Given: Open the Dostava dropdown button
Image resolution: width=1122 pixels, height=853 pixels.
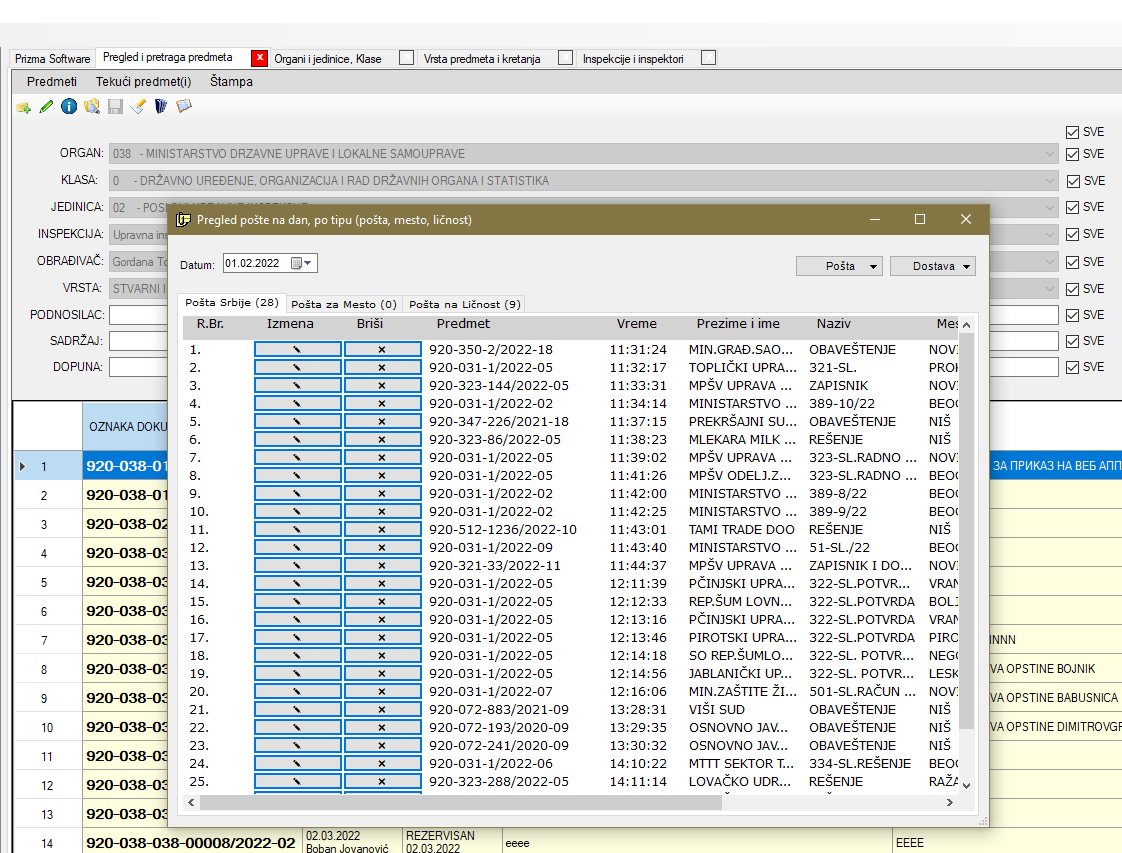Looking at the screenshot, I should tap(932, 266).
